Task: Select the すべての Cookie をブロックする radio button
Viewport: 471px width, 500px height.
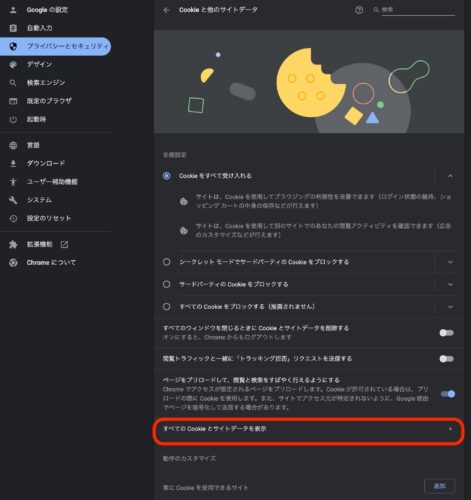Action: 166,307
